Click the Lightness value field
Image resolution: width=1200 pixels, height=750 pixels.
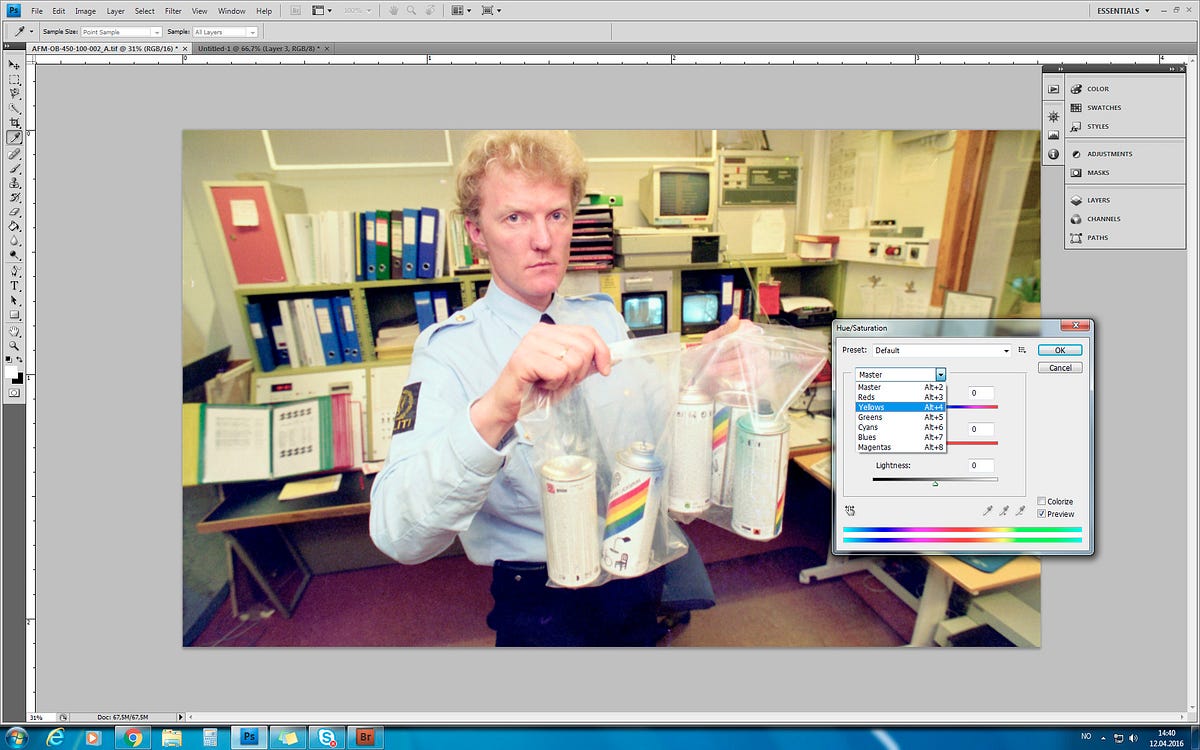coord(980,465)
